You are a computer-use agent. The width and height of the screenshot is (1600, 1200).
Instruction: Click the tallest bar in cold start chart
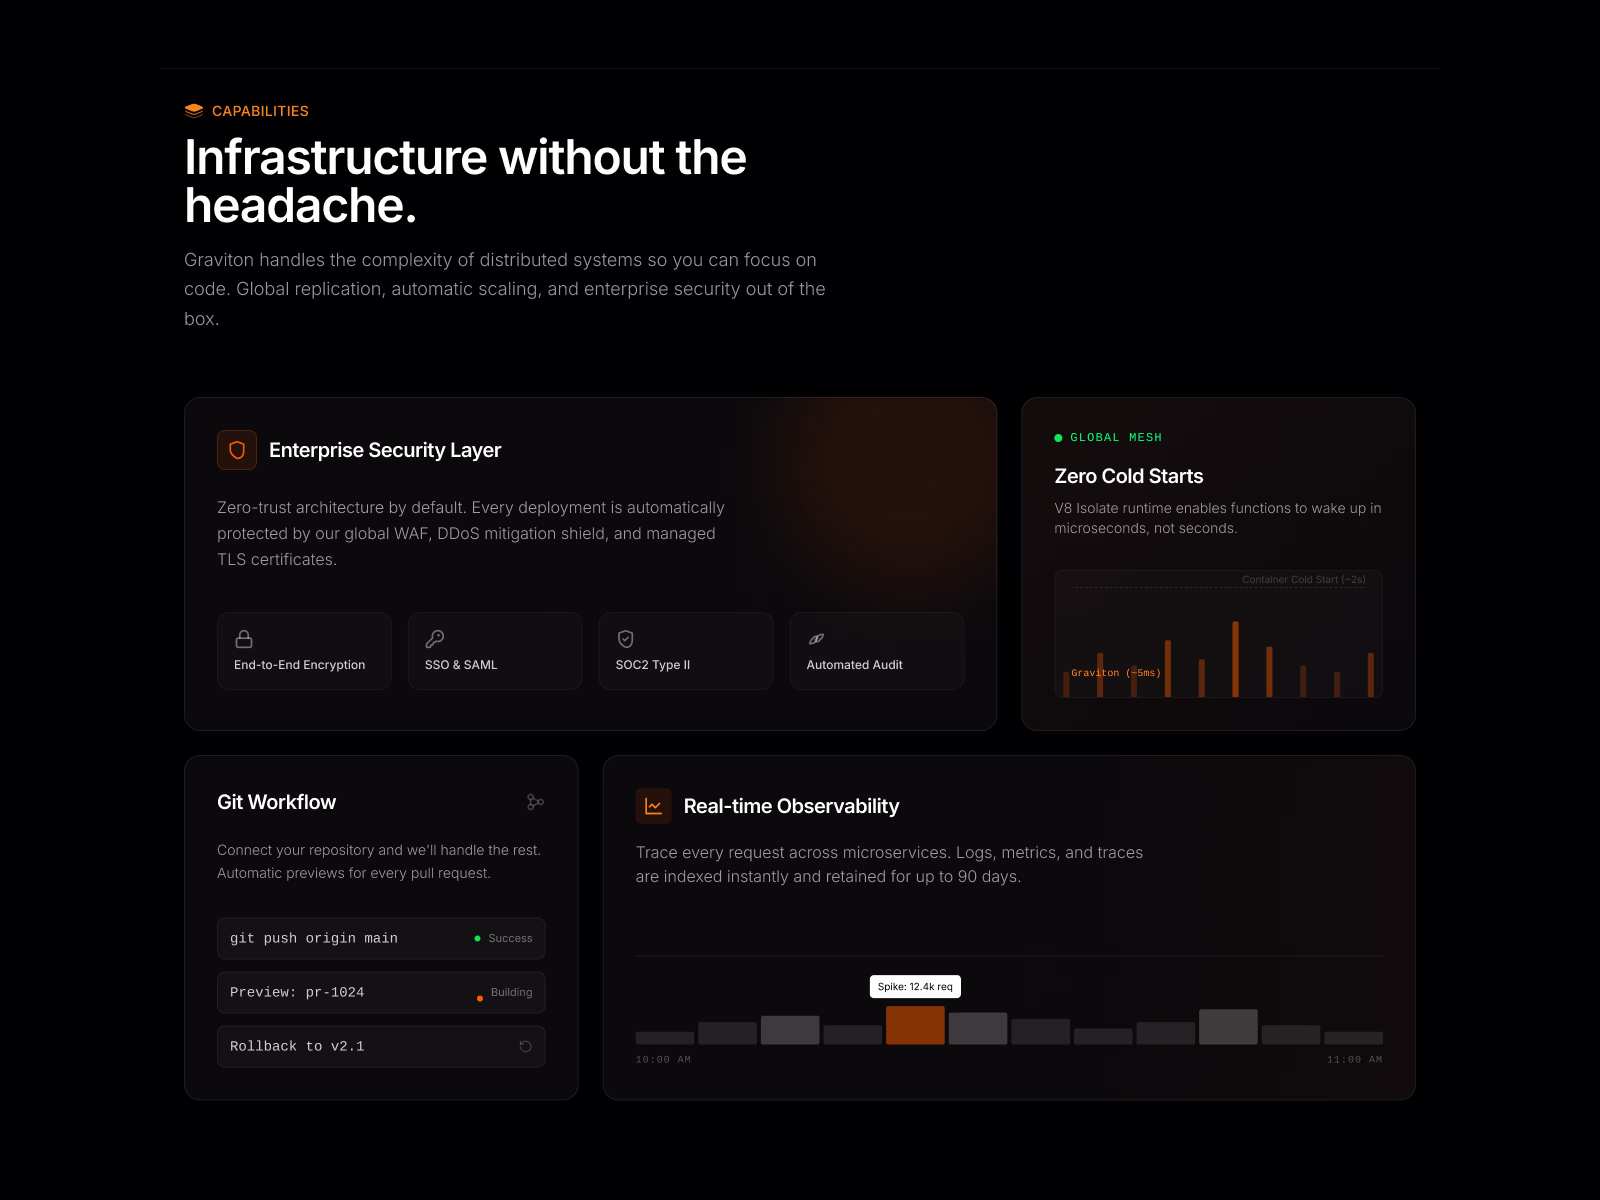pyautogui.click(x=1235, y=659)
